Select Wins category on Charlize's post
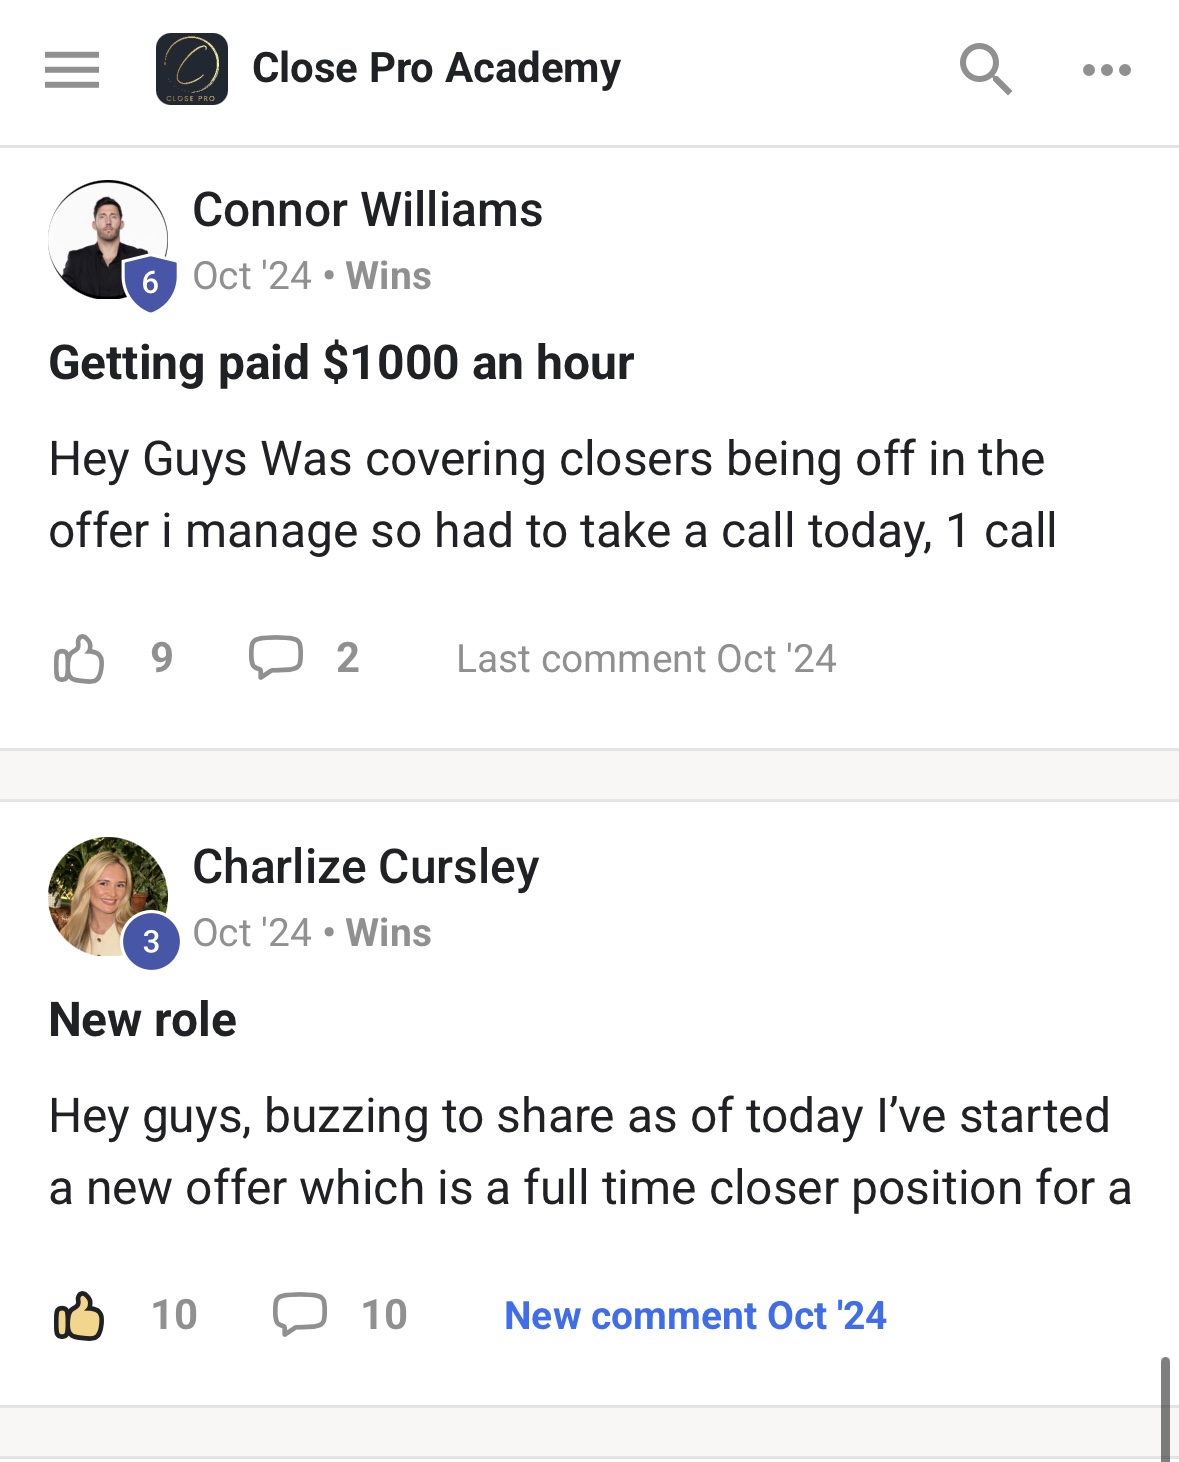Image resolution: width=1179 pixels, height=1462 pixels. [388, 933]
